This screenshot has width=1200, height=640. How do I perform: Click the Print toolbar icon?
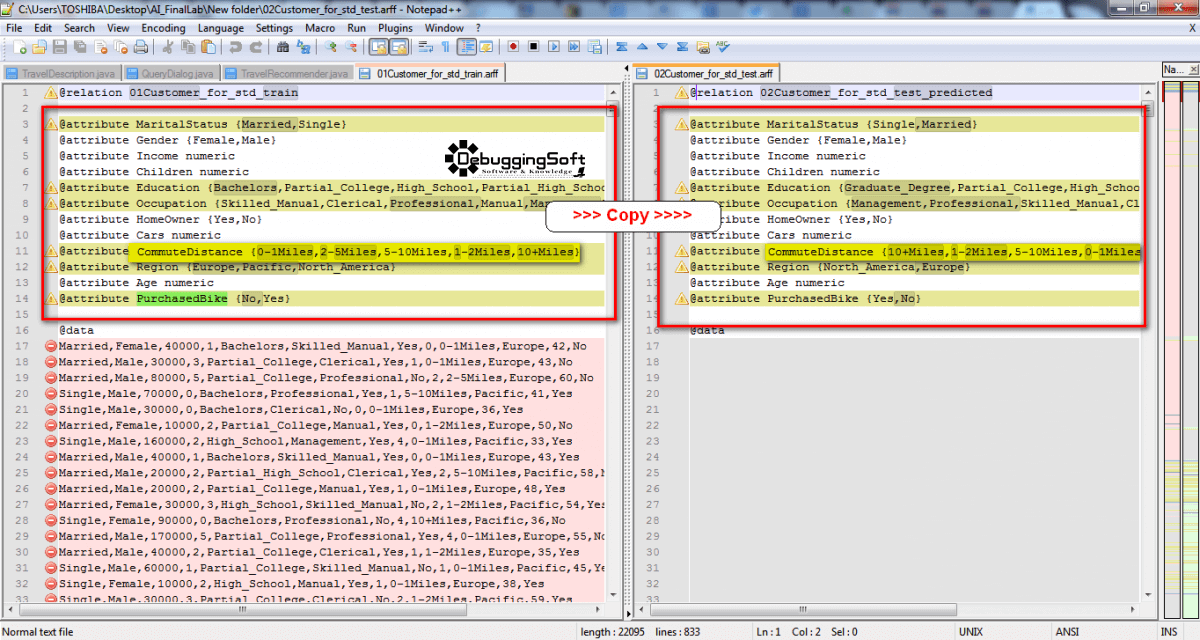point(141,46)
